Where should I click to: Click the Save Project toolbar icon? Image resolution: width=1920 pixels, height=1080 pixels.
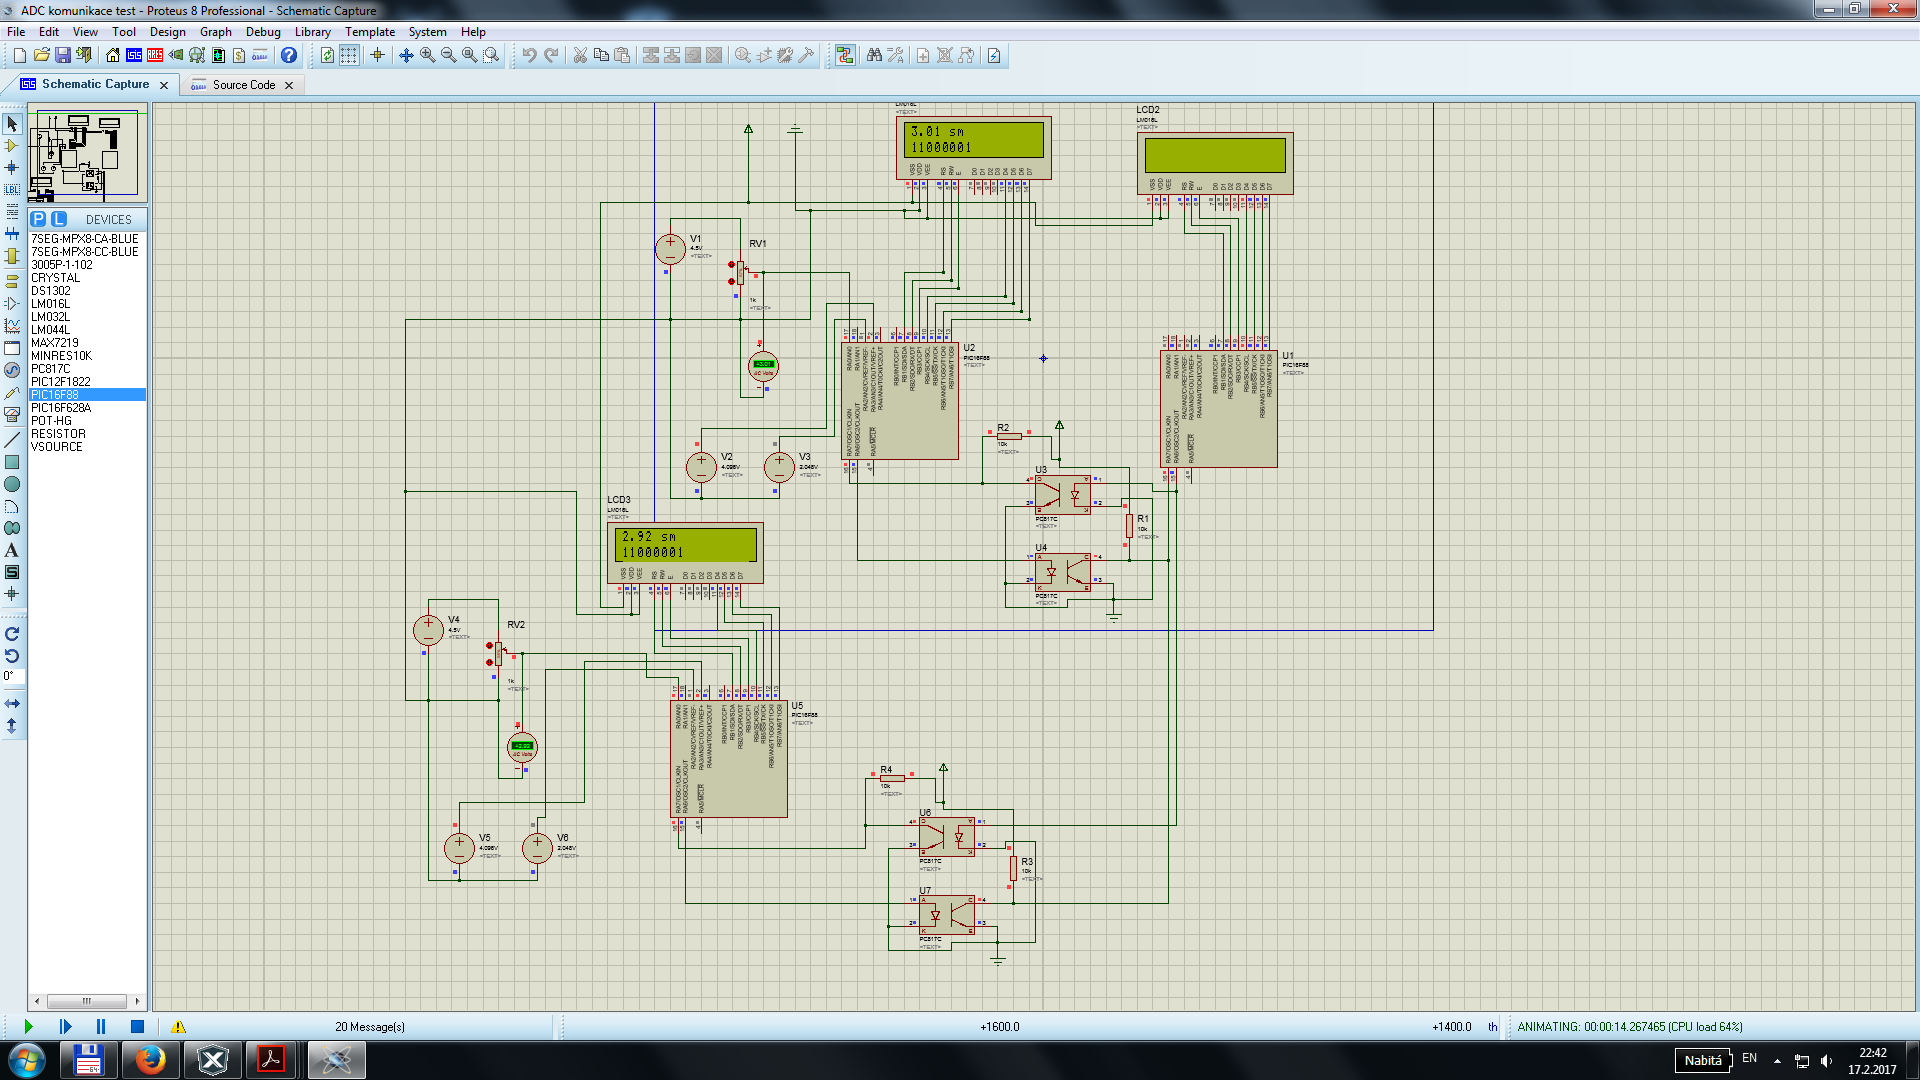coord(63,56)
